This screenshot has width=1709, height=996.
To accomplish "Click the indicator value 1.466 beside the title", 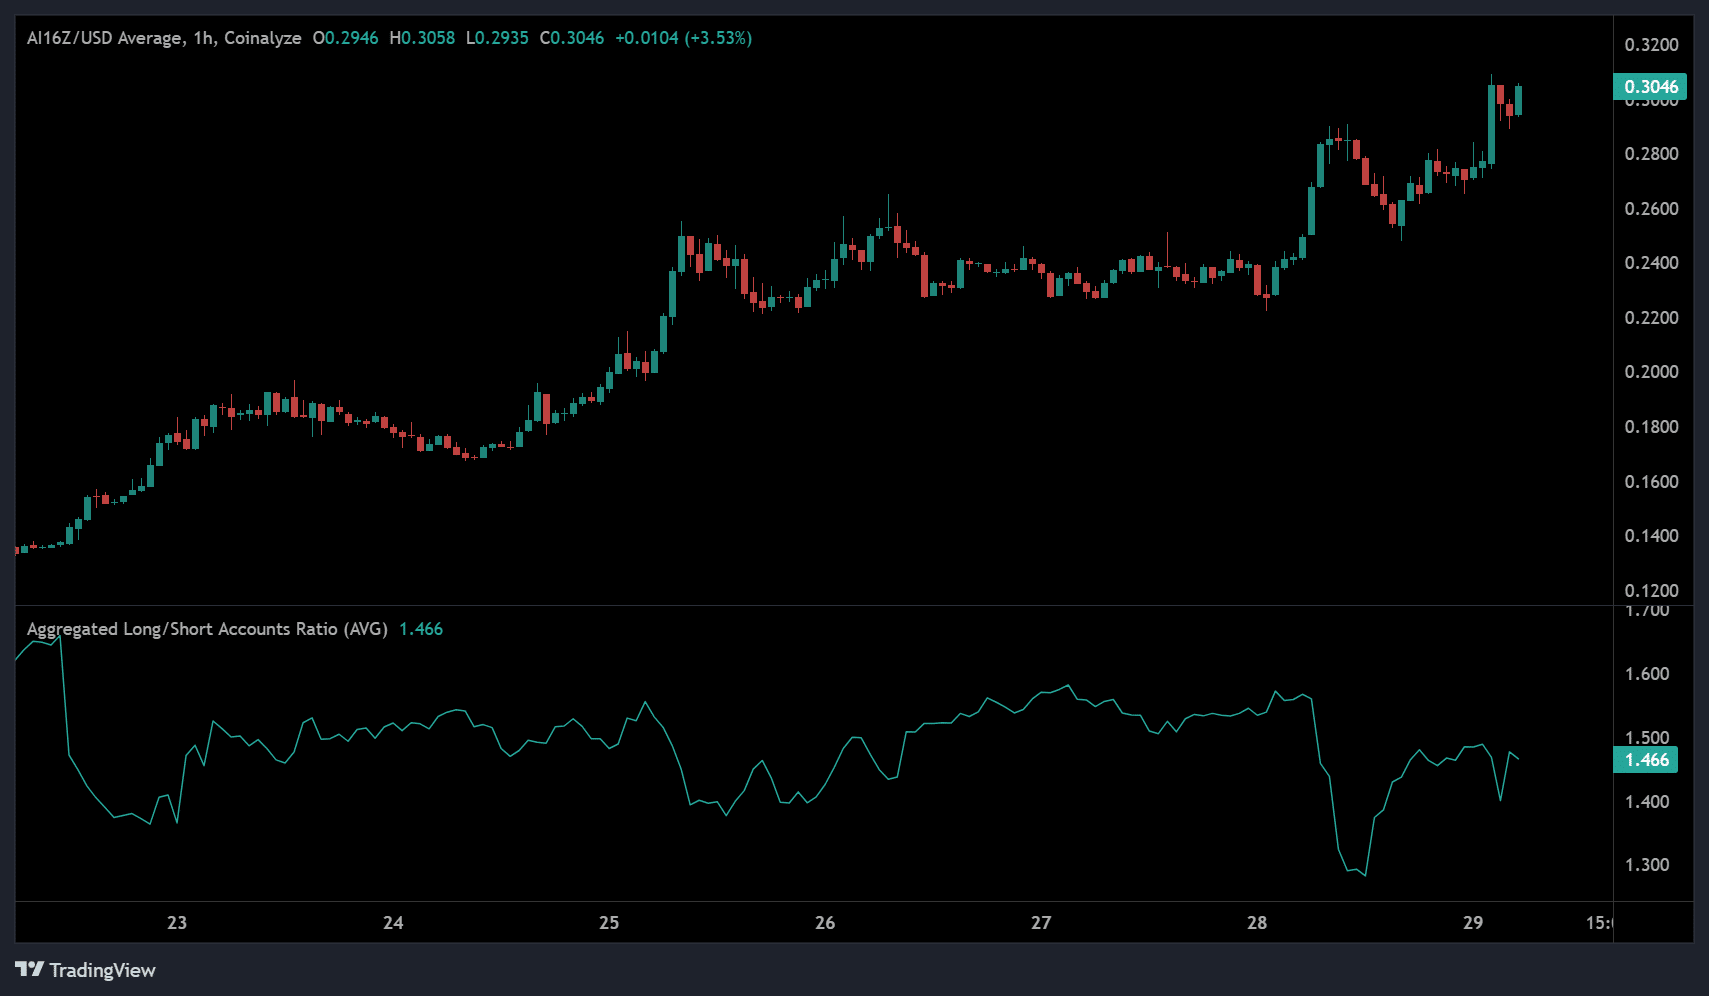I will click(x=421, y=629).
